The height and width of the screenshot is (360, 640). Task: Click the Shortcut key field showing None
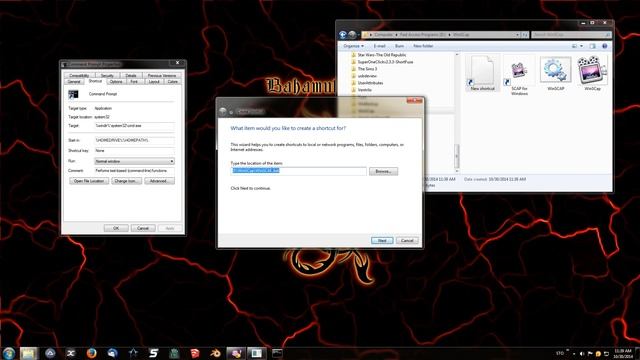(x=134, y=151)
